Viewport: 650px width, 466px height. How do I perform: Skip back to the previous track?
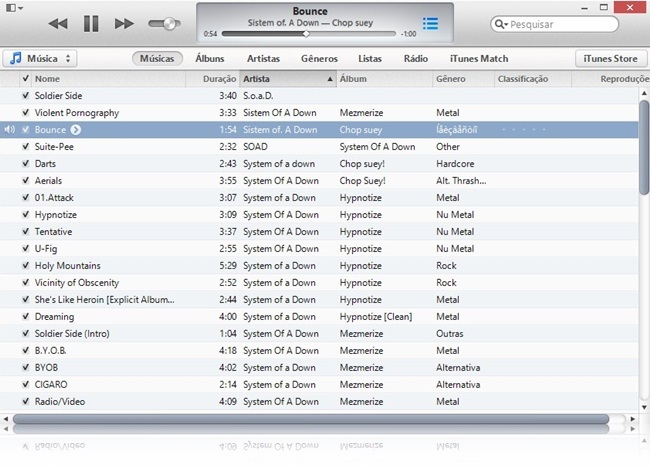(58, 24)
